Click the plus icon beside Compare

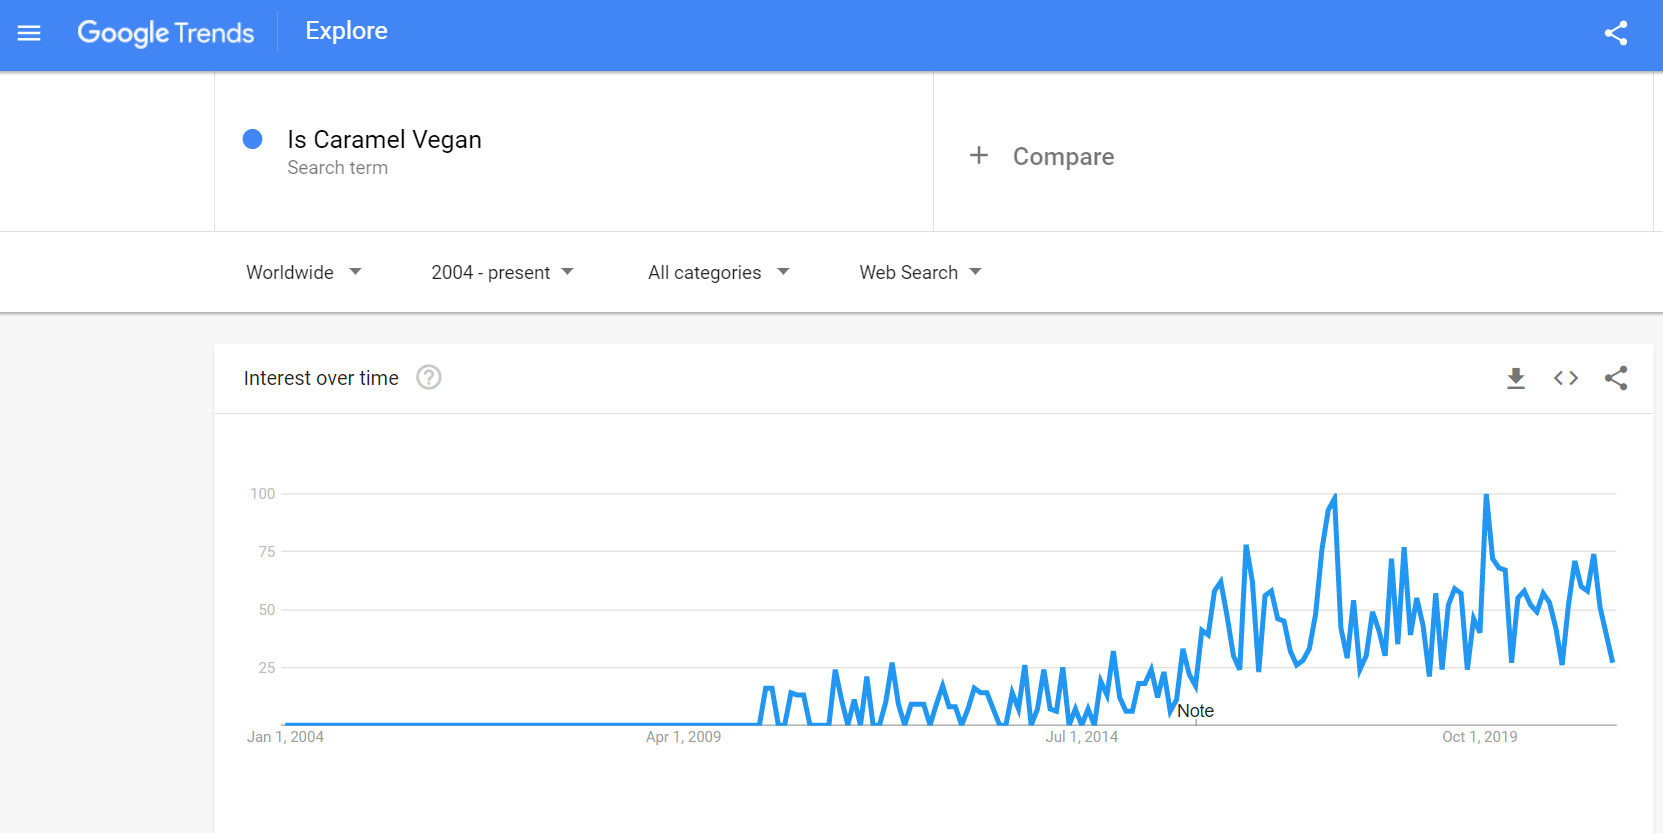979,155
